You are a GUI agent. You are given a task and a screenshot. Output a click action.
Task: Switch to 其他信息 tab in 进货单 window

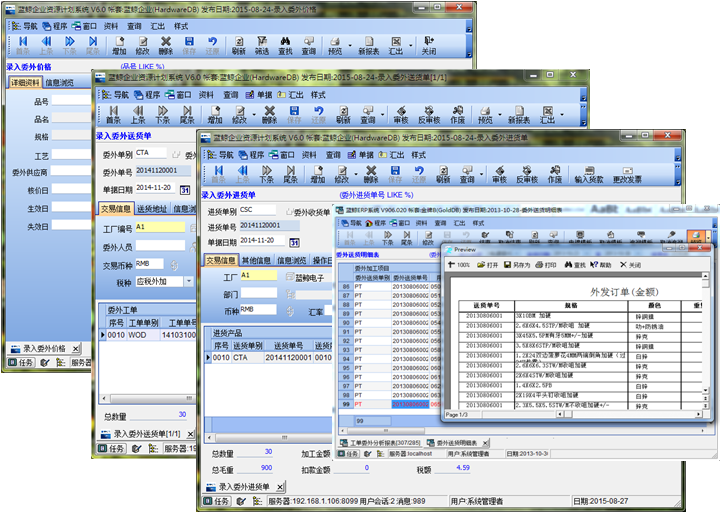pos(256,260)
